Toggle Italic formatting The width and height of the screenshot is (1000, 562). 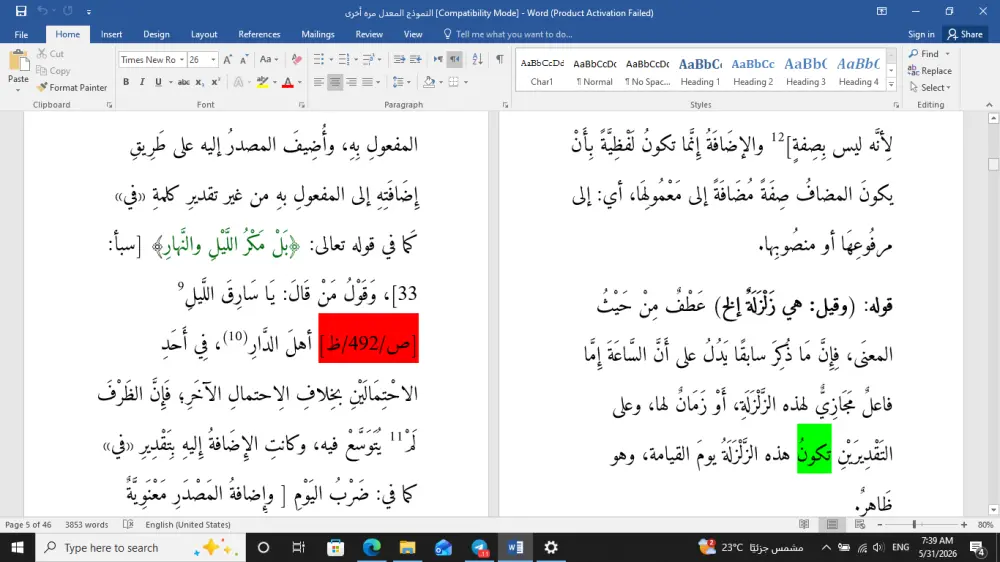coord(142,82)
